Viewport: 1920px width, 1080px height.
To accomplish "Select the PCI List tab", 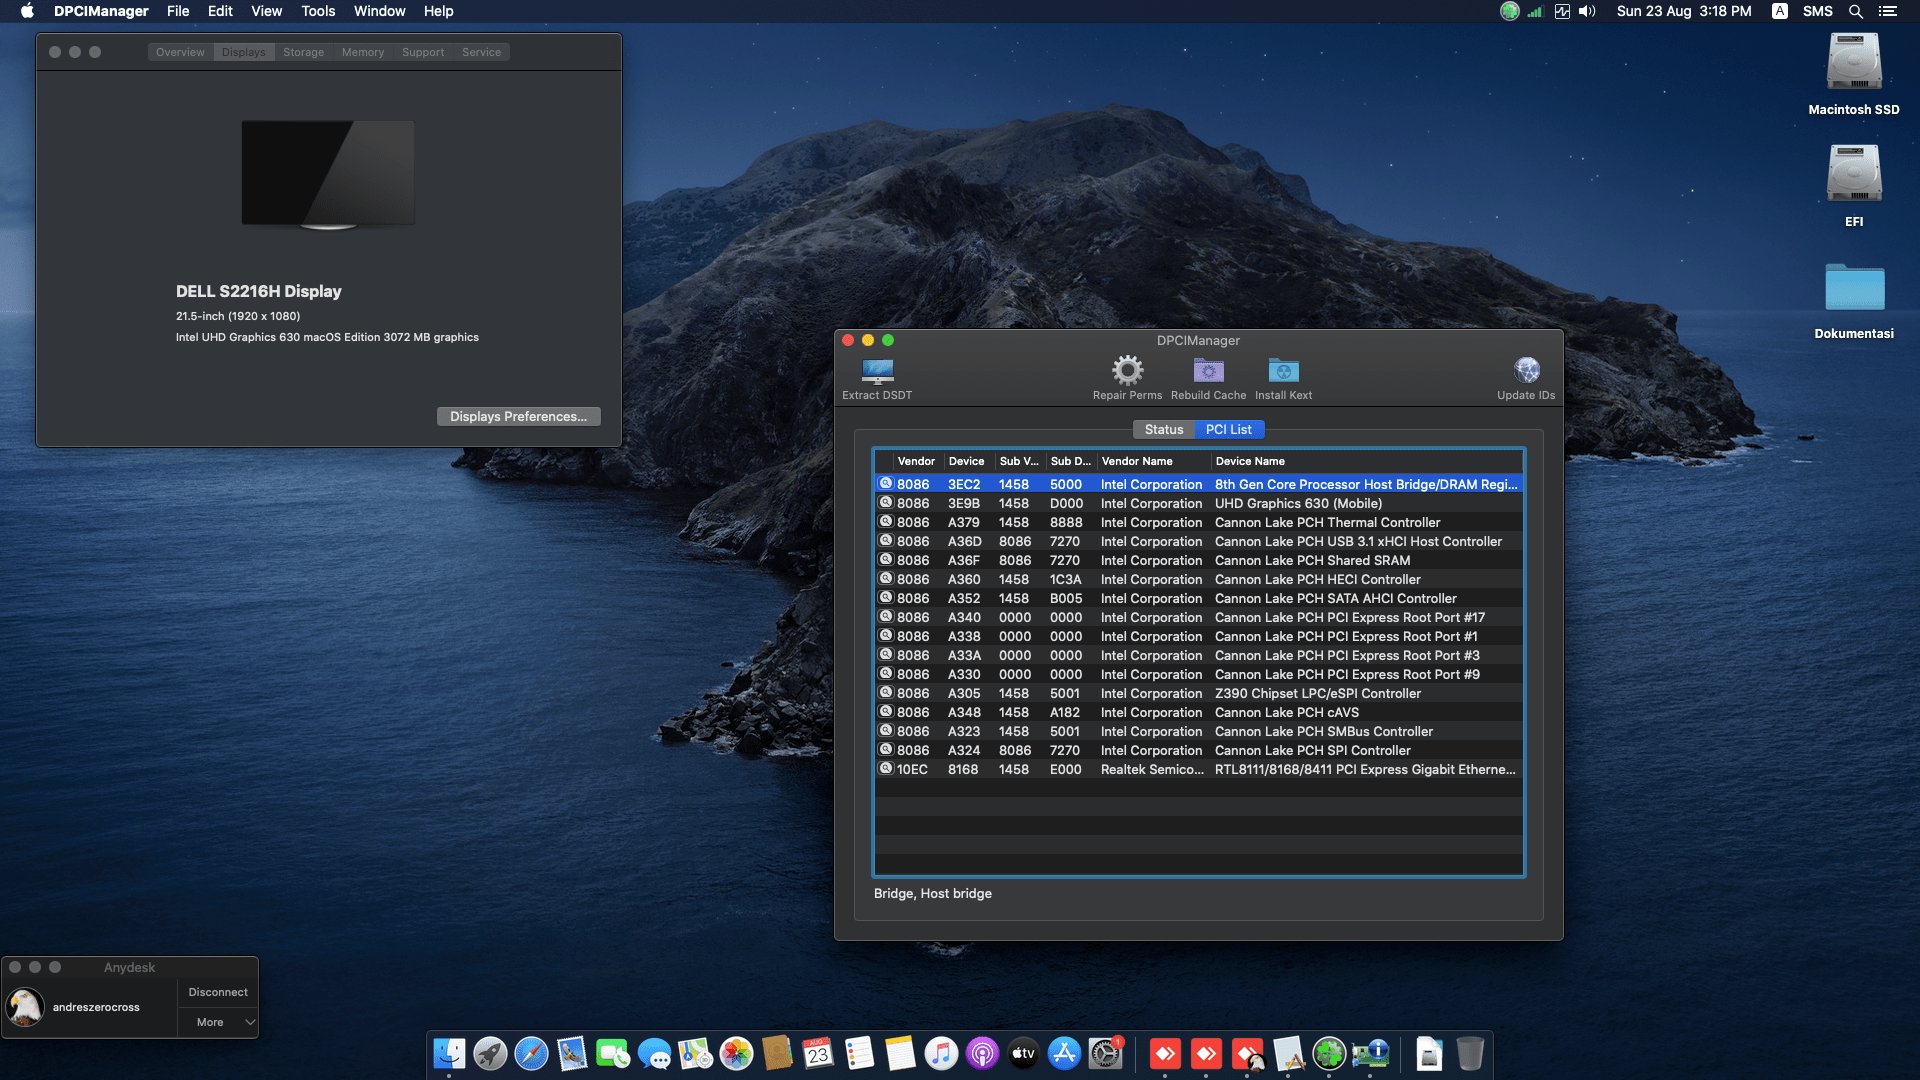I will tap(1228, 429).
